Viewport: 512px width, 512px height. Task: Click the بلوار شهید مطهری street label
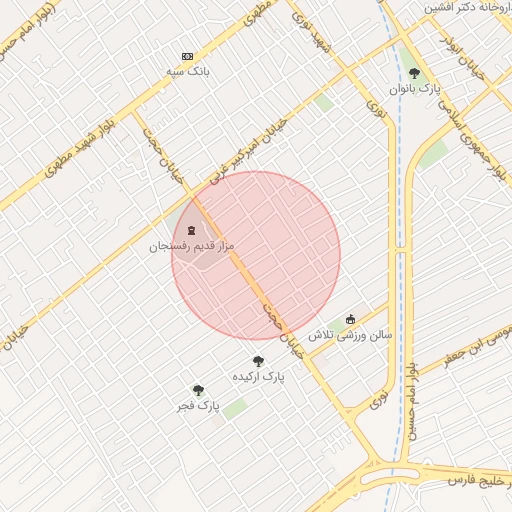tap(80, 148)
